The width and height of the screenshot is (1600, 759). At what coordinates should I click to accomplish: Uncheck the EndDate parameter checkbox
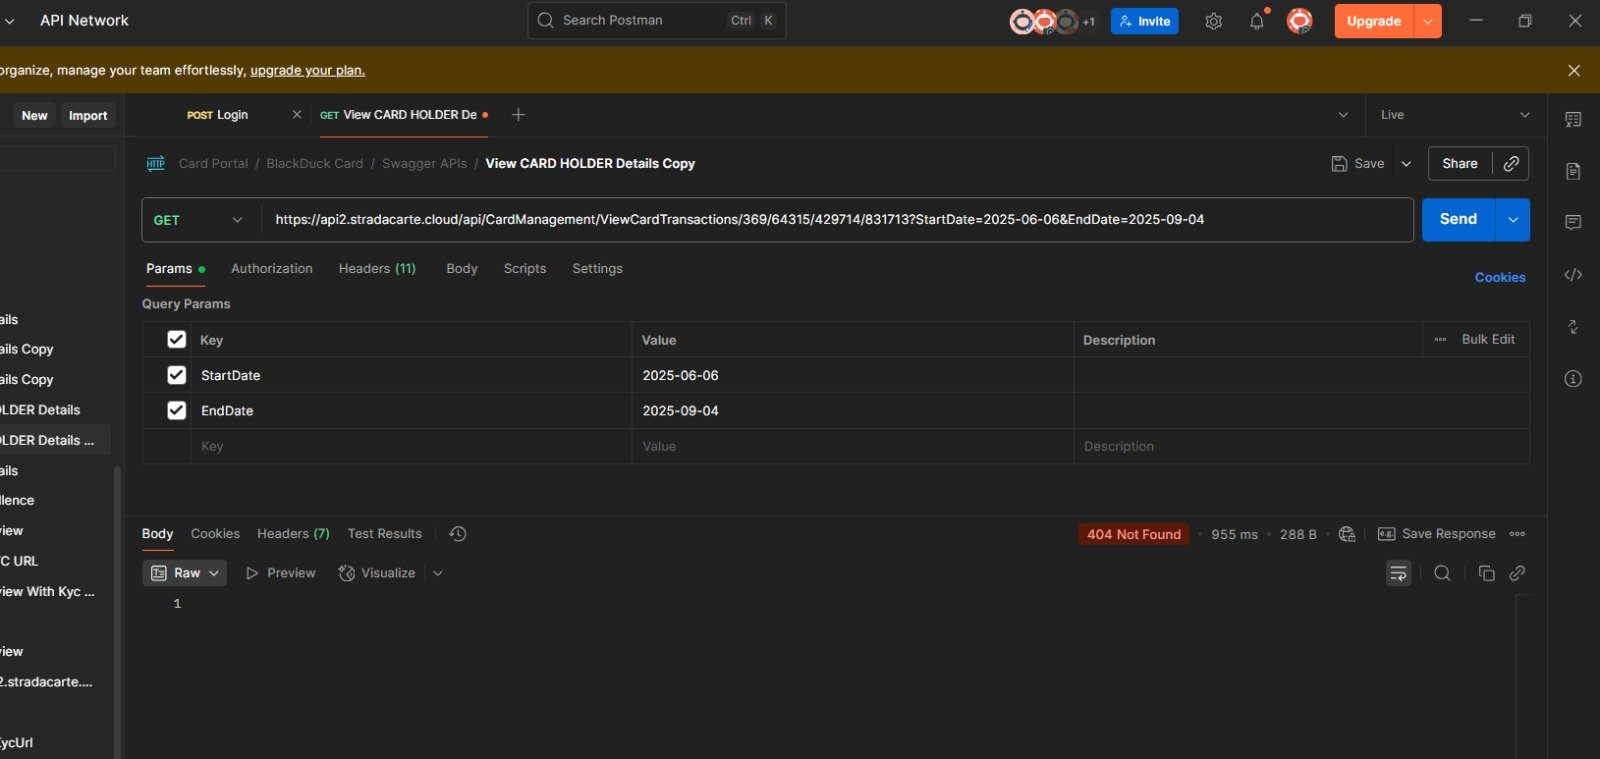[177, 410]
